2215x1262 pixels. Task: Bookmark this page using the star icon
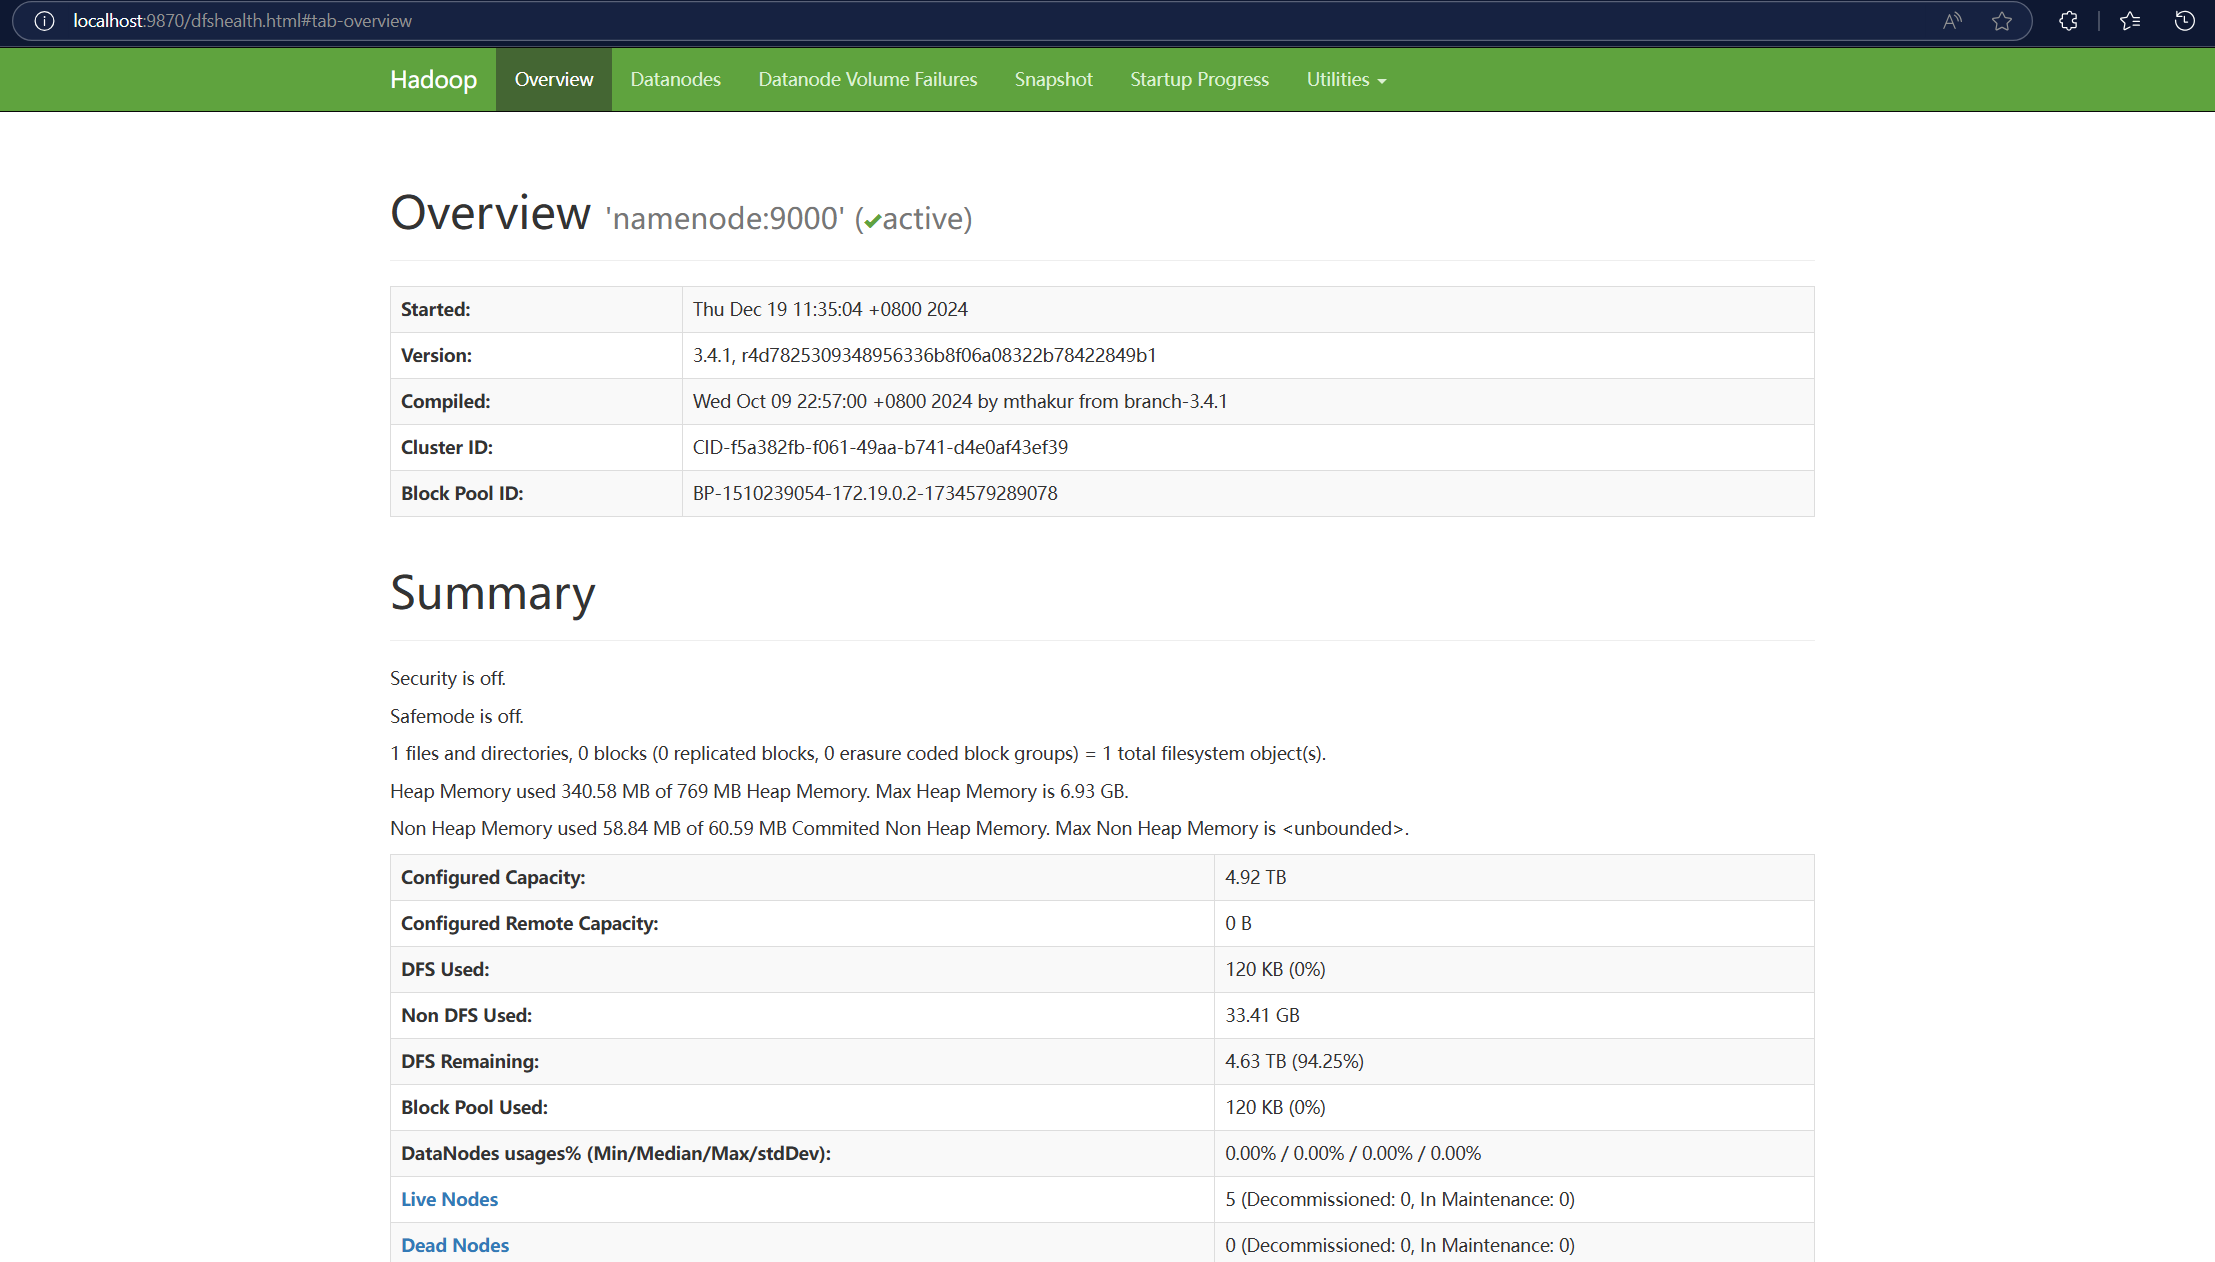point(2002,20)
